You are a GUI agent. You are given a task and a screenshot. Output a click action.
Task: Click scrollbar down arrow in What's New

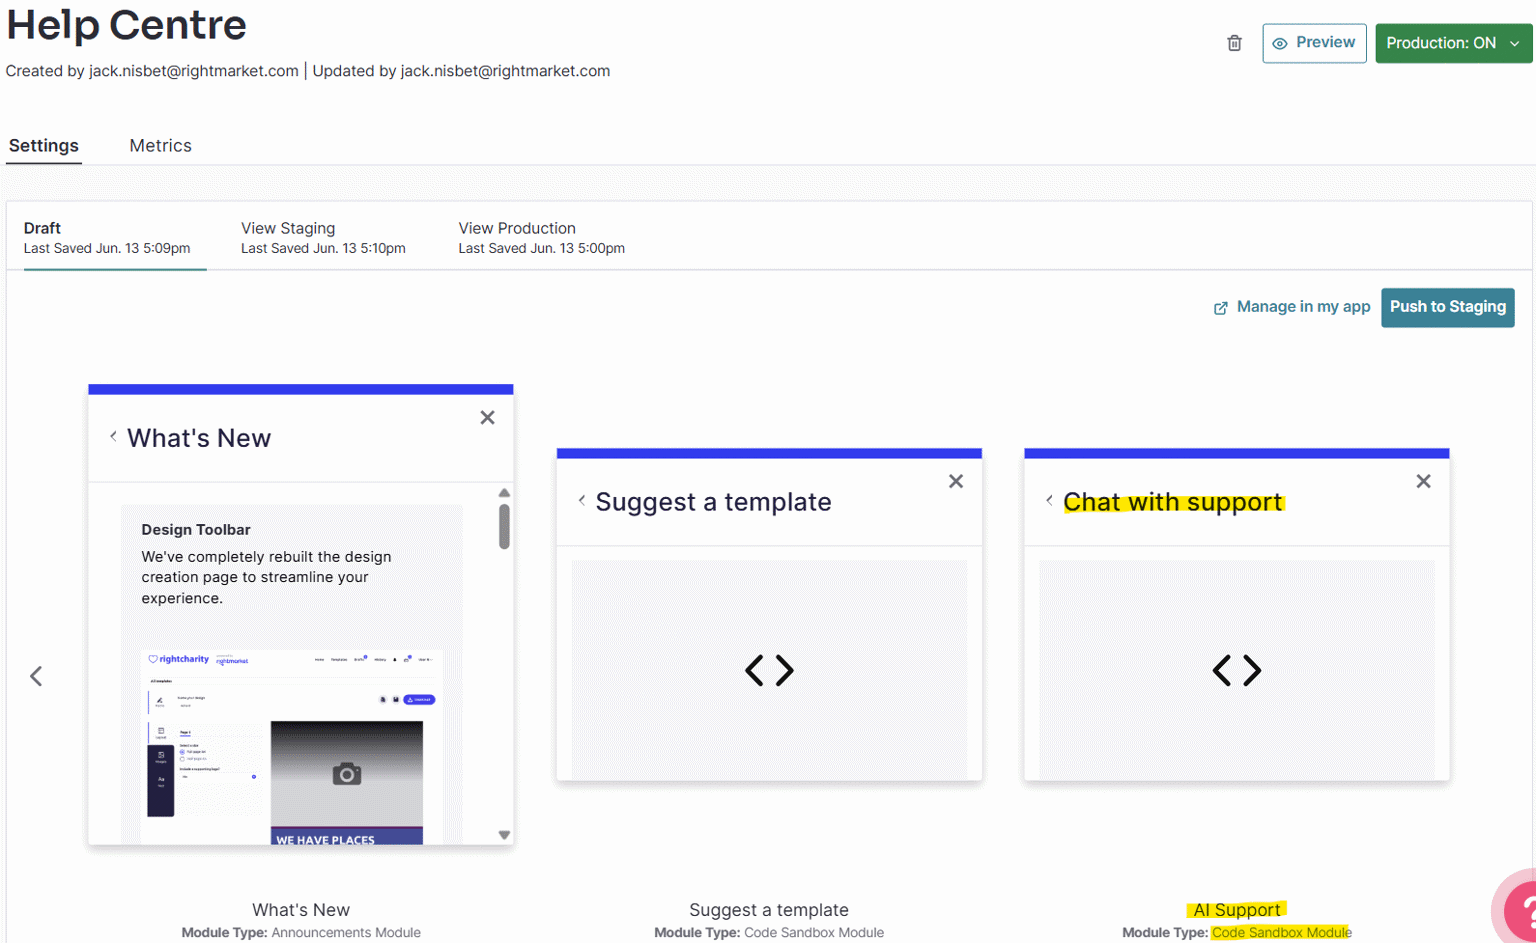pyautogui.click(x=504, y=835)
